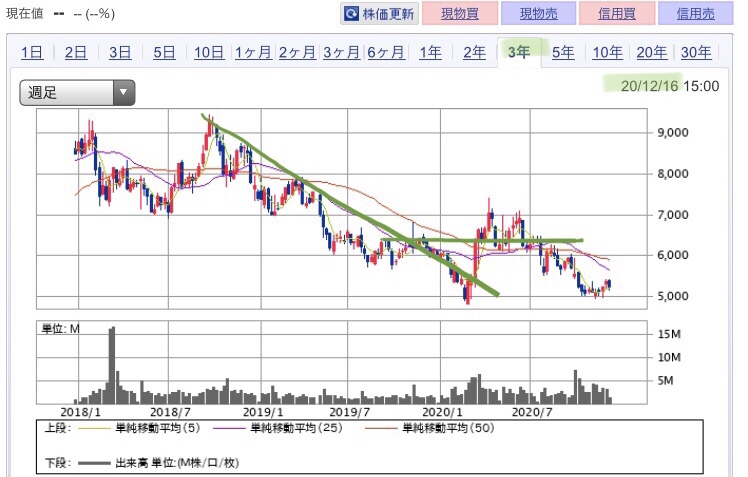Click the 9,000 price axis label
Screen dimensions: 748x477
(673, 133)
